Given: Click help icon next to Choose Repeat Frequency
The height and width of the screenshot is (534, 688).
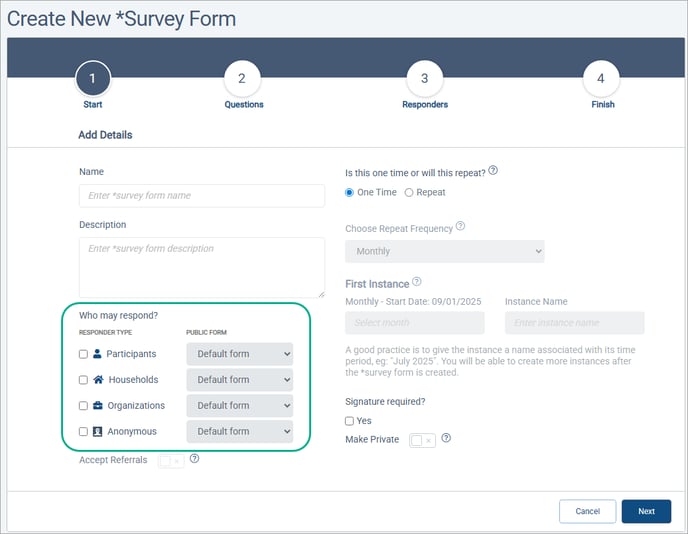Looking at the screenshot, I should click(x=460, y=226).
